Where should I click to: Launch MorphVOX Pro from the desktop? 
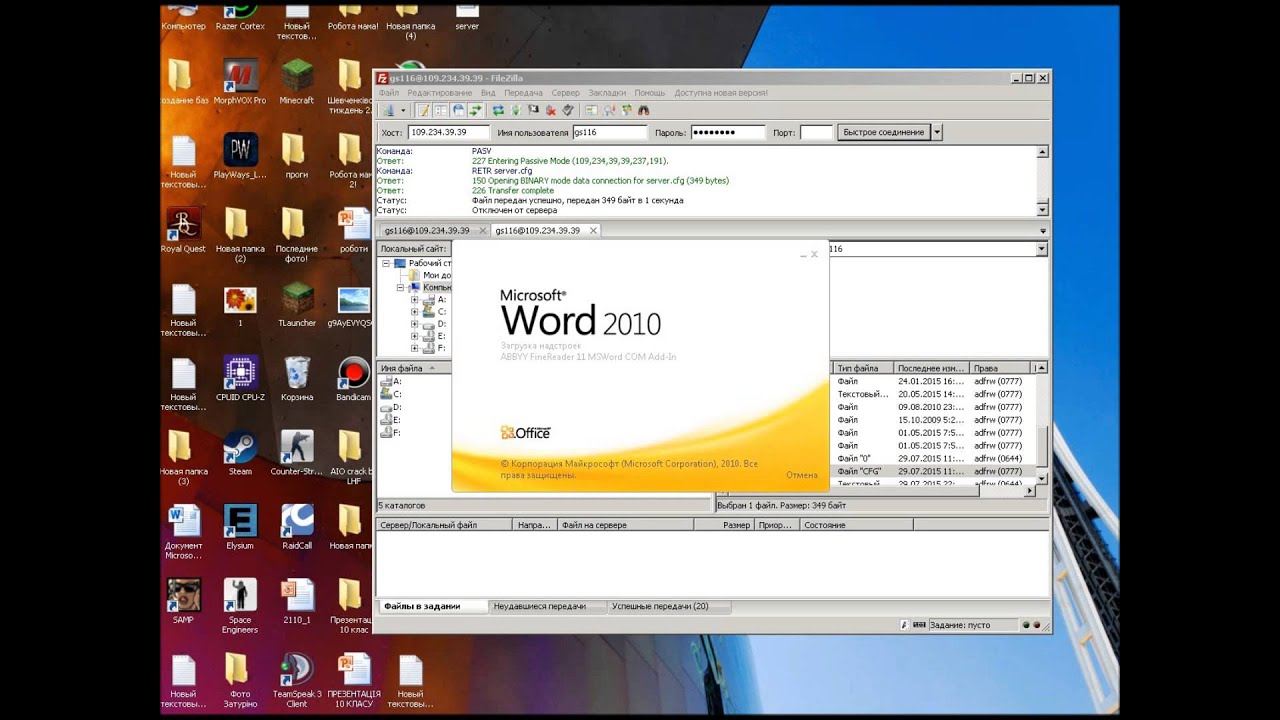[x=240, y=82]
